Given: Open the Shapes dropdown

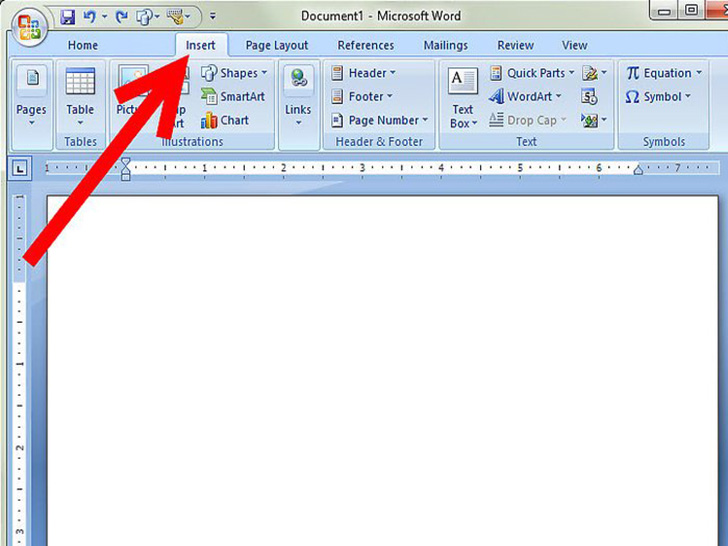Looking at the screenshot, I should pos(234,73).
